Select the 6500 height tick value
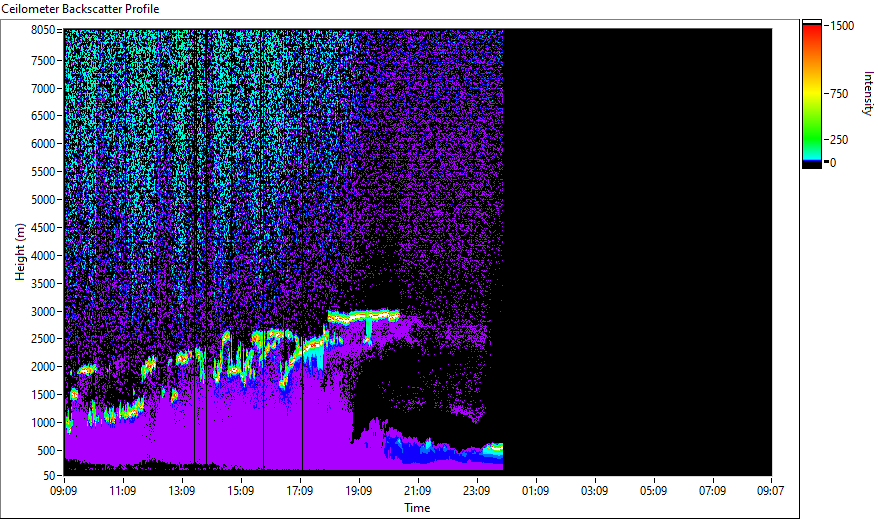878x519 pixels. pyautogui.click(x=43, y=116)
